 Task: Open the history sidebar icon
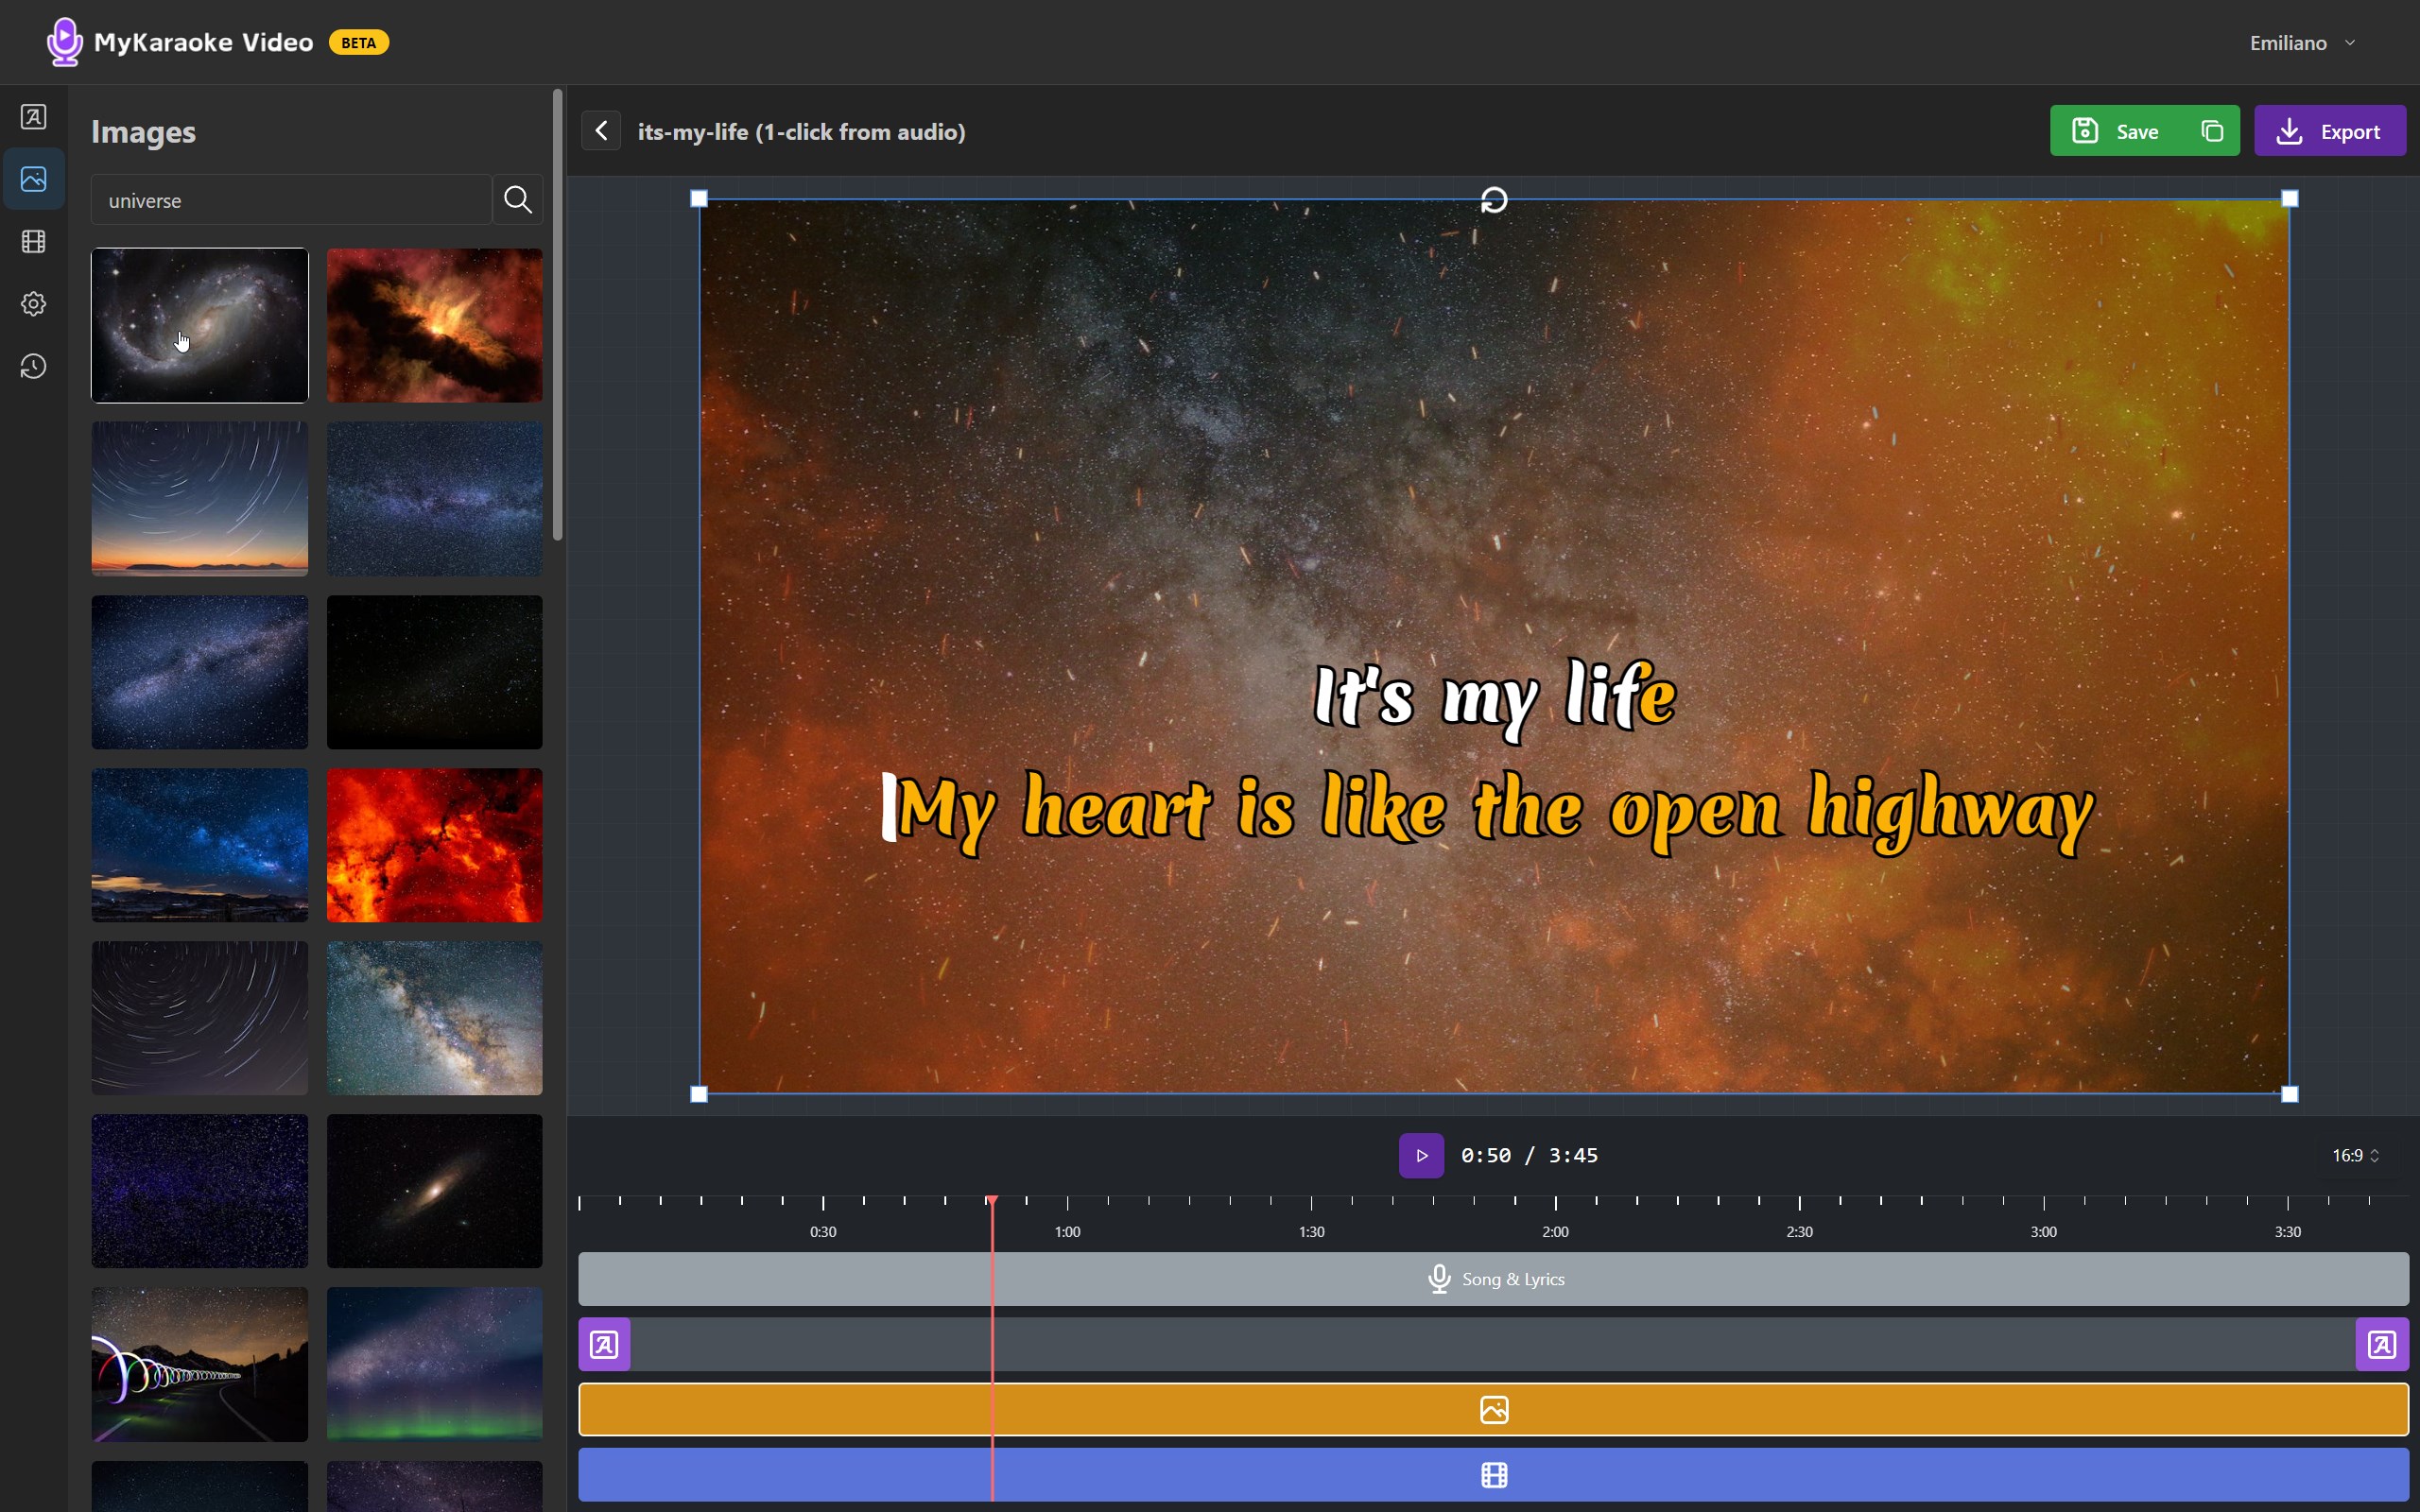pos(33,367)
